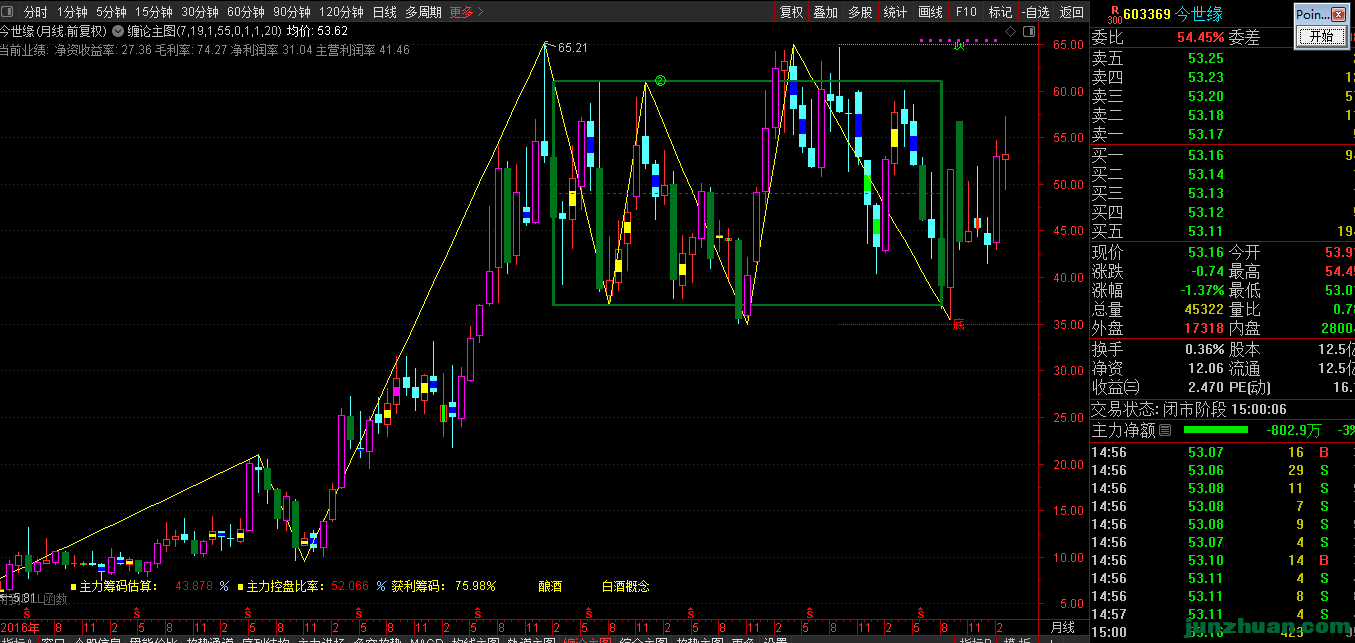
Task: Select the MACD indicator tab
Action: pos(426,641)
